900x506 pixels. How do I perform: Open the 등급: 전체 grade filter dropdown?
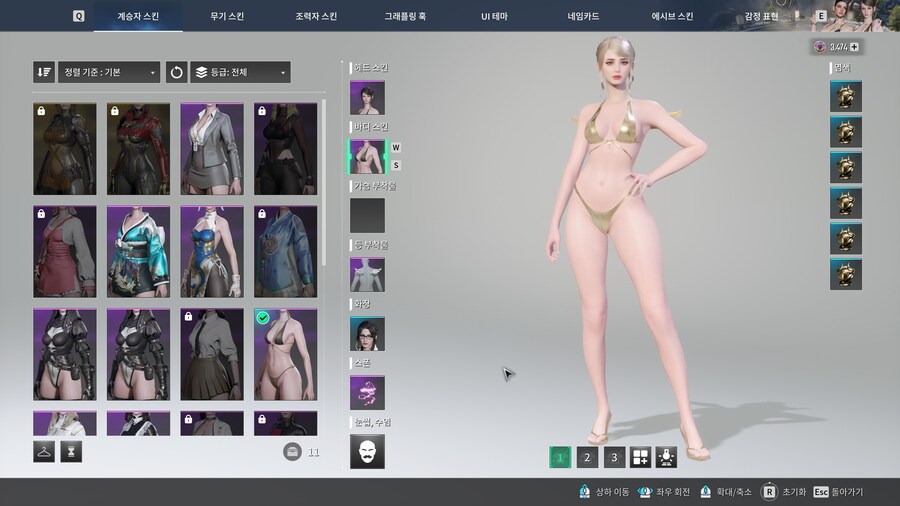(x=240, y=72)
